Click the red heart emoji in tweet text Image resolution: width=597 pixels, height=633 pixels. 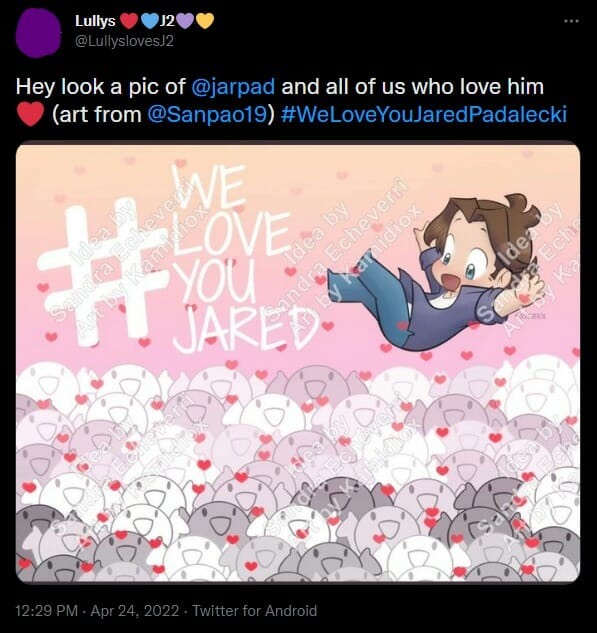[x=30, y=115]
